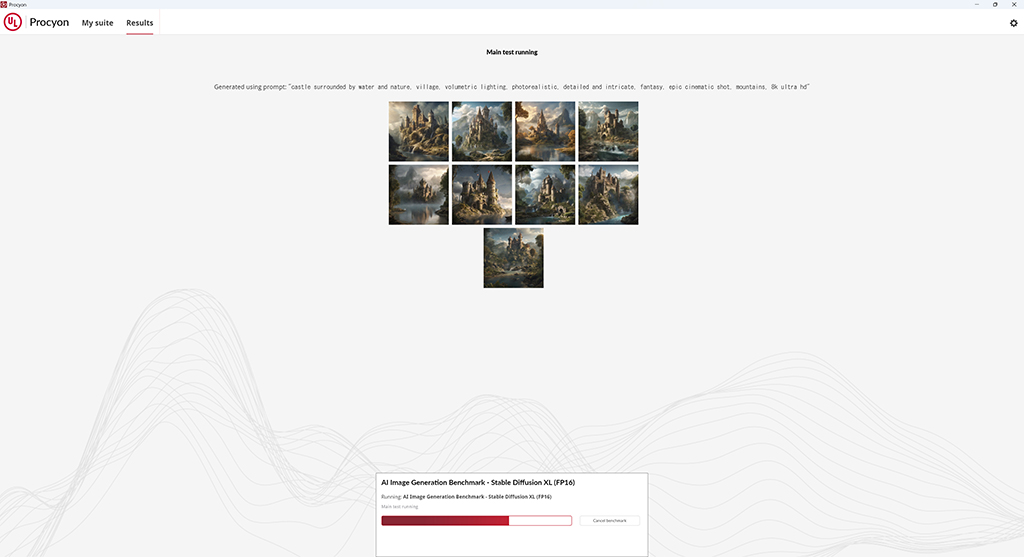Click the Procyon brand name text
Viewport: 1024px width, 557px height.
coord(49,22)
